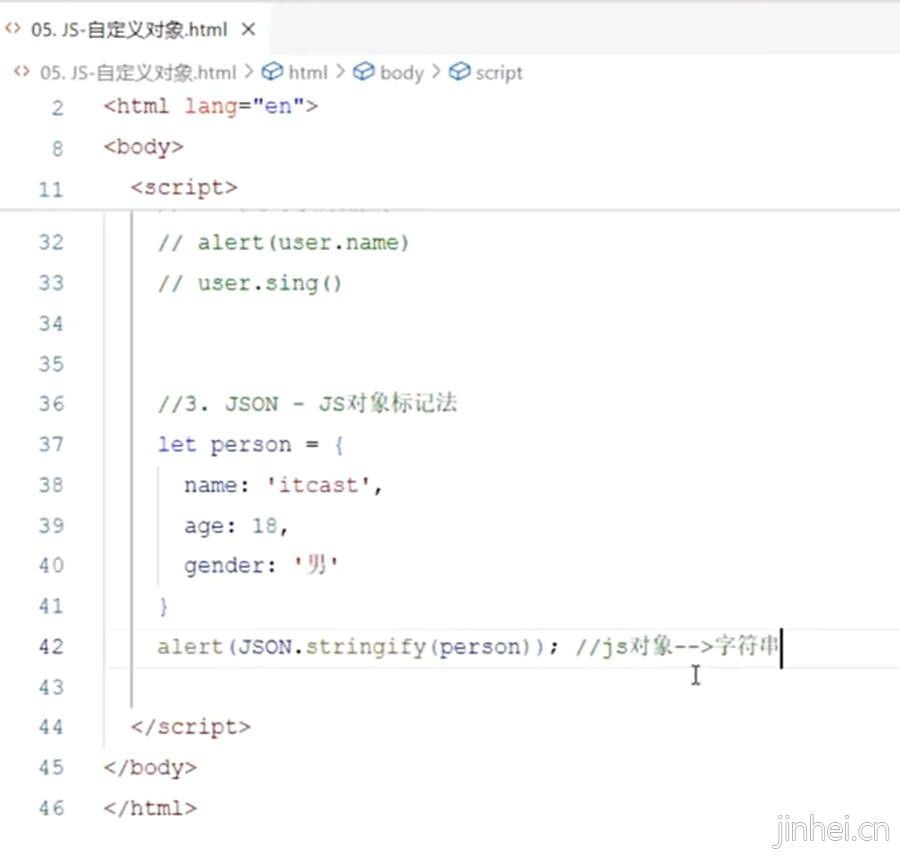Click the closing </html> tag

[150, 808]
